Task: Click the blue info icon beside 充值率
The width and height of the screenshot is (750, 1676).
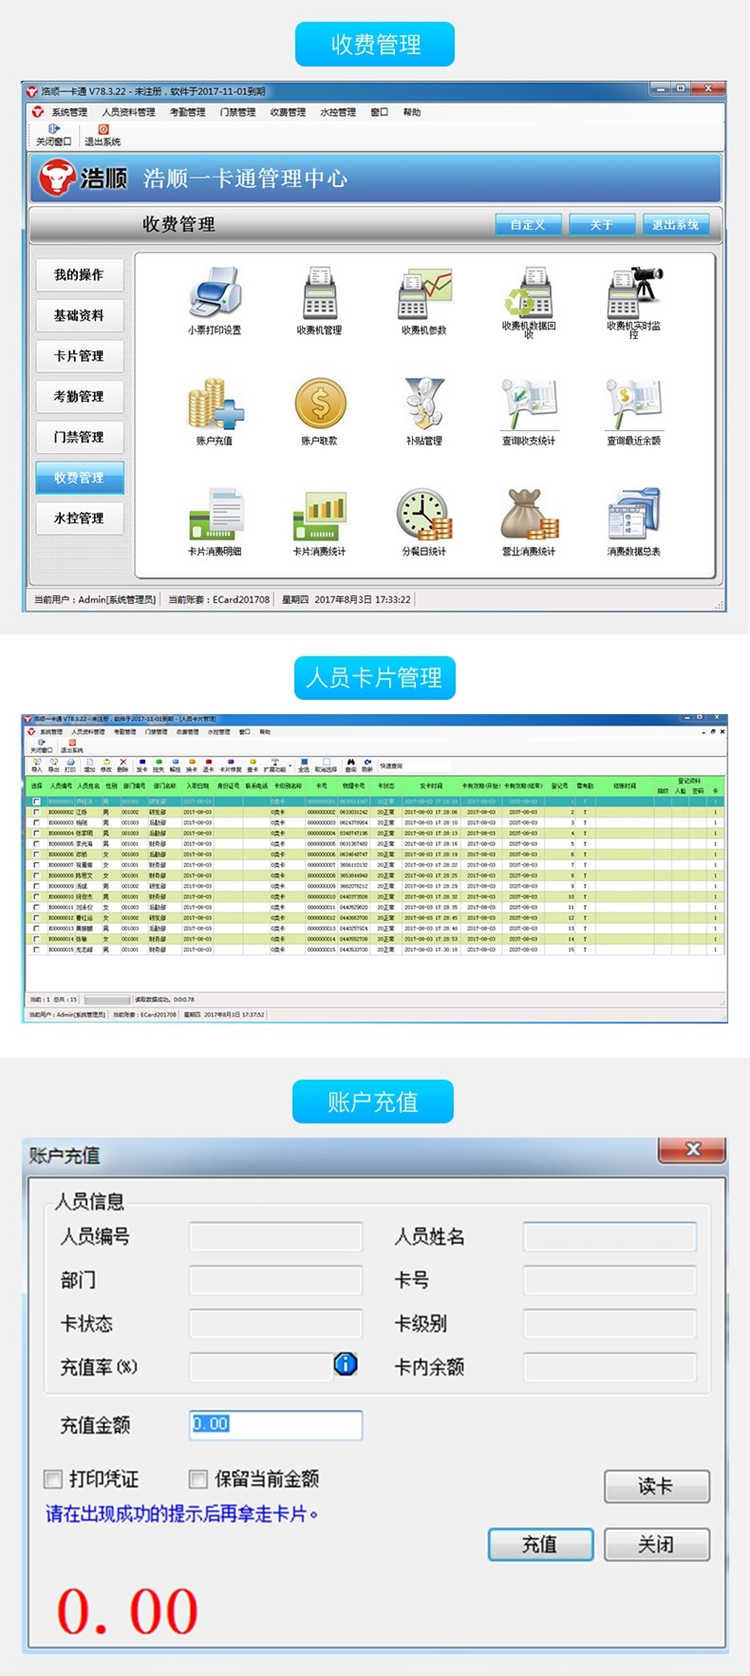Action: 346,1364
